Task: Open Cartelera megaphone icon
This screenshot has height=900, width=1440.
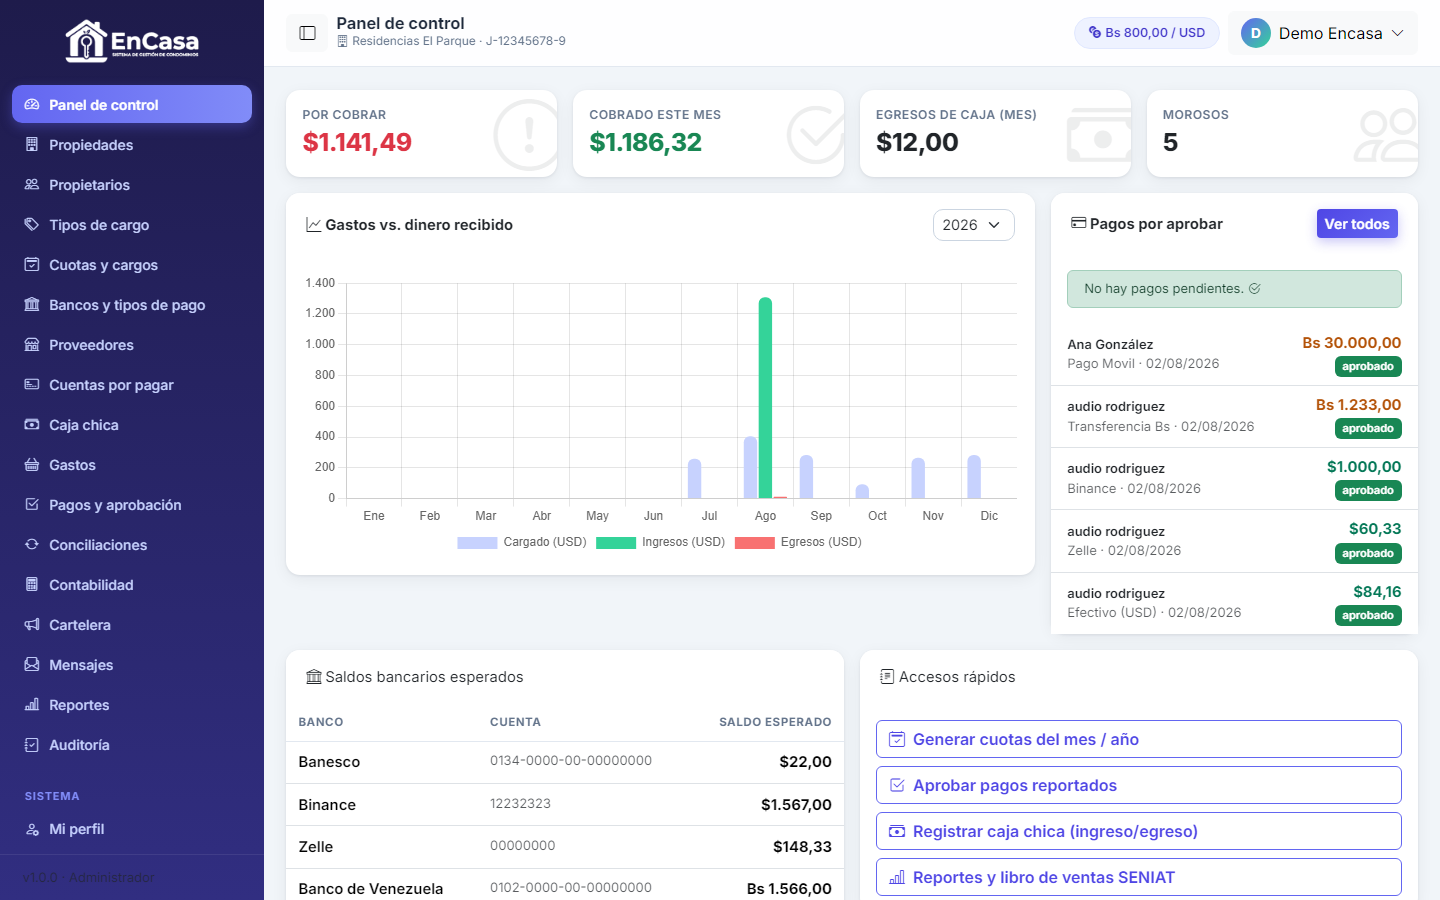Action: point(32,625)
